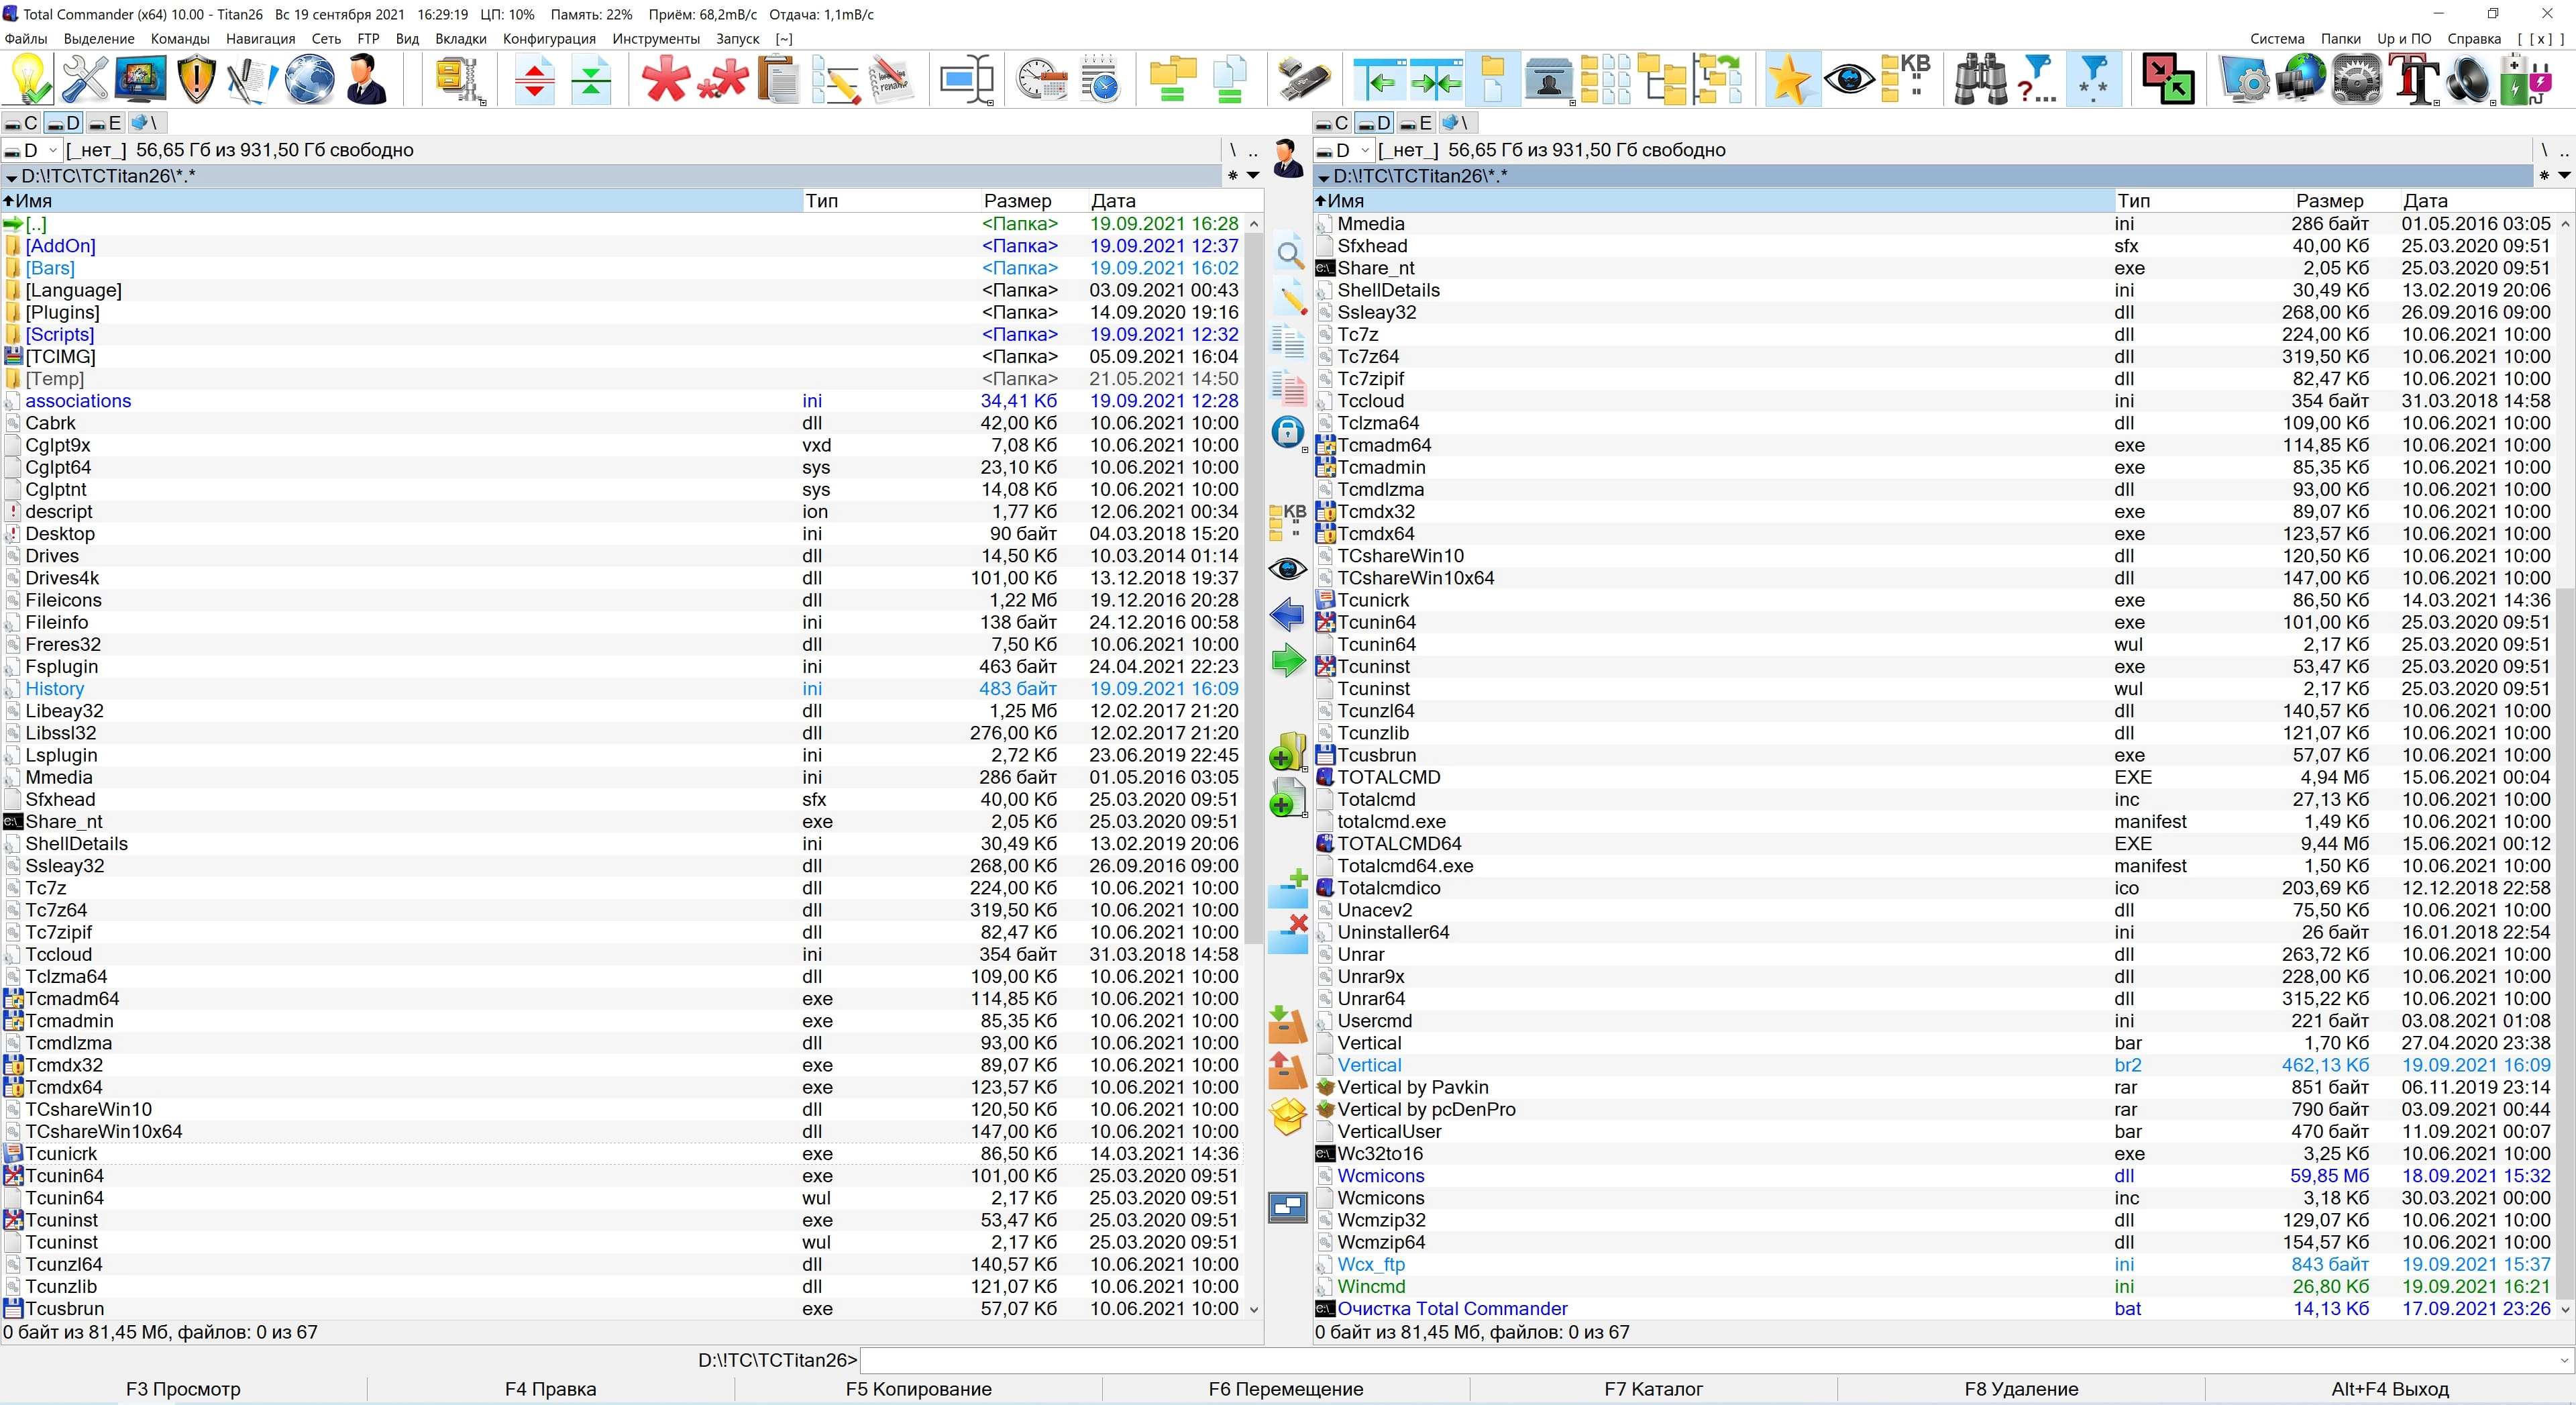
Task: Open the Вкладки menu
Action: [460, 39]
